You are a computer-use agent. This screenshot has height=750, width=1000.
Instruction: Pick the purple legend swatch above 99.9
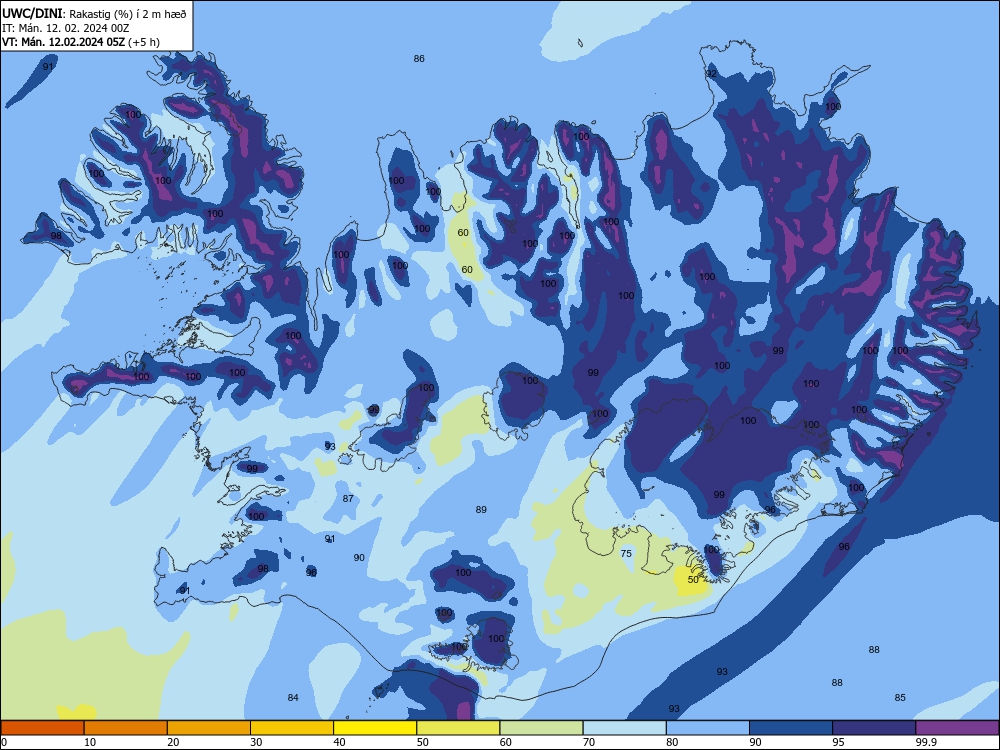click(x=957, y=728)
